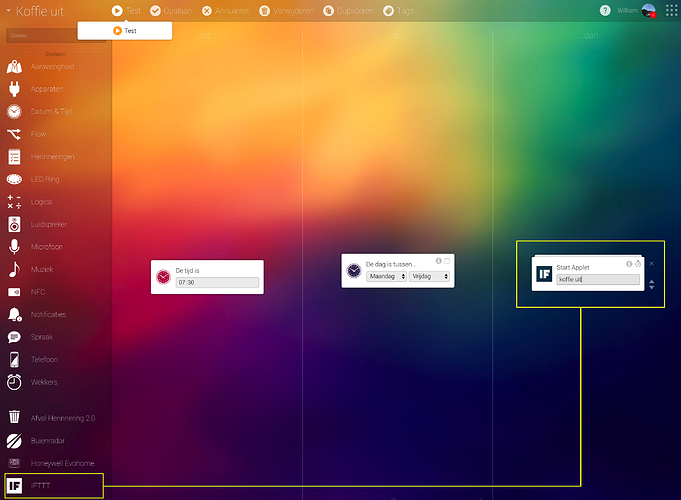Viewport: 681px width, 500px height.
Task: Open the apps grid icon top right
Action: pos(671,10)
